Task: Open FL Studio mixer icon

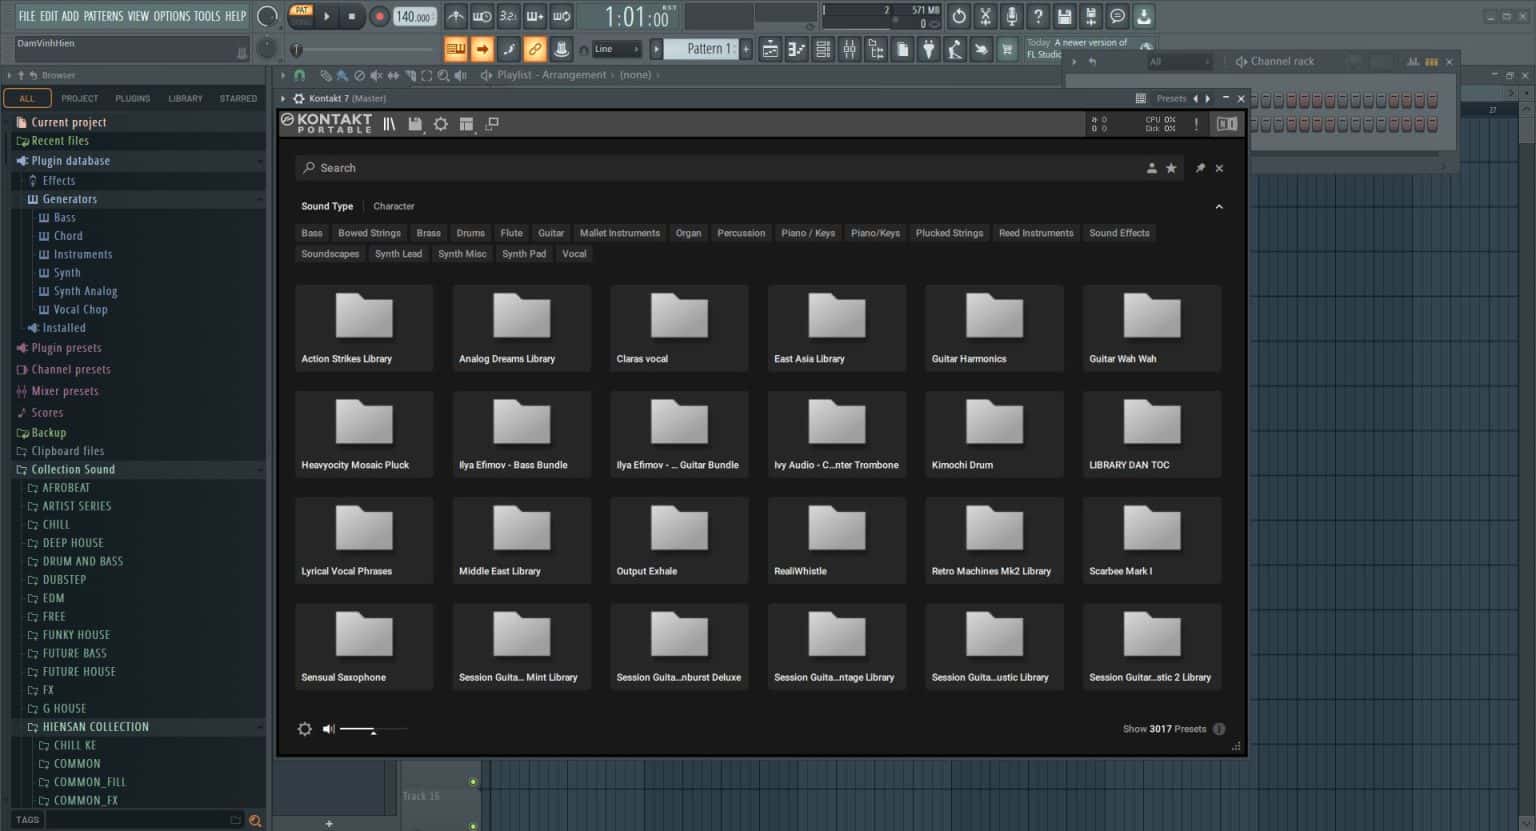Action: (x=849, y=49)
